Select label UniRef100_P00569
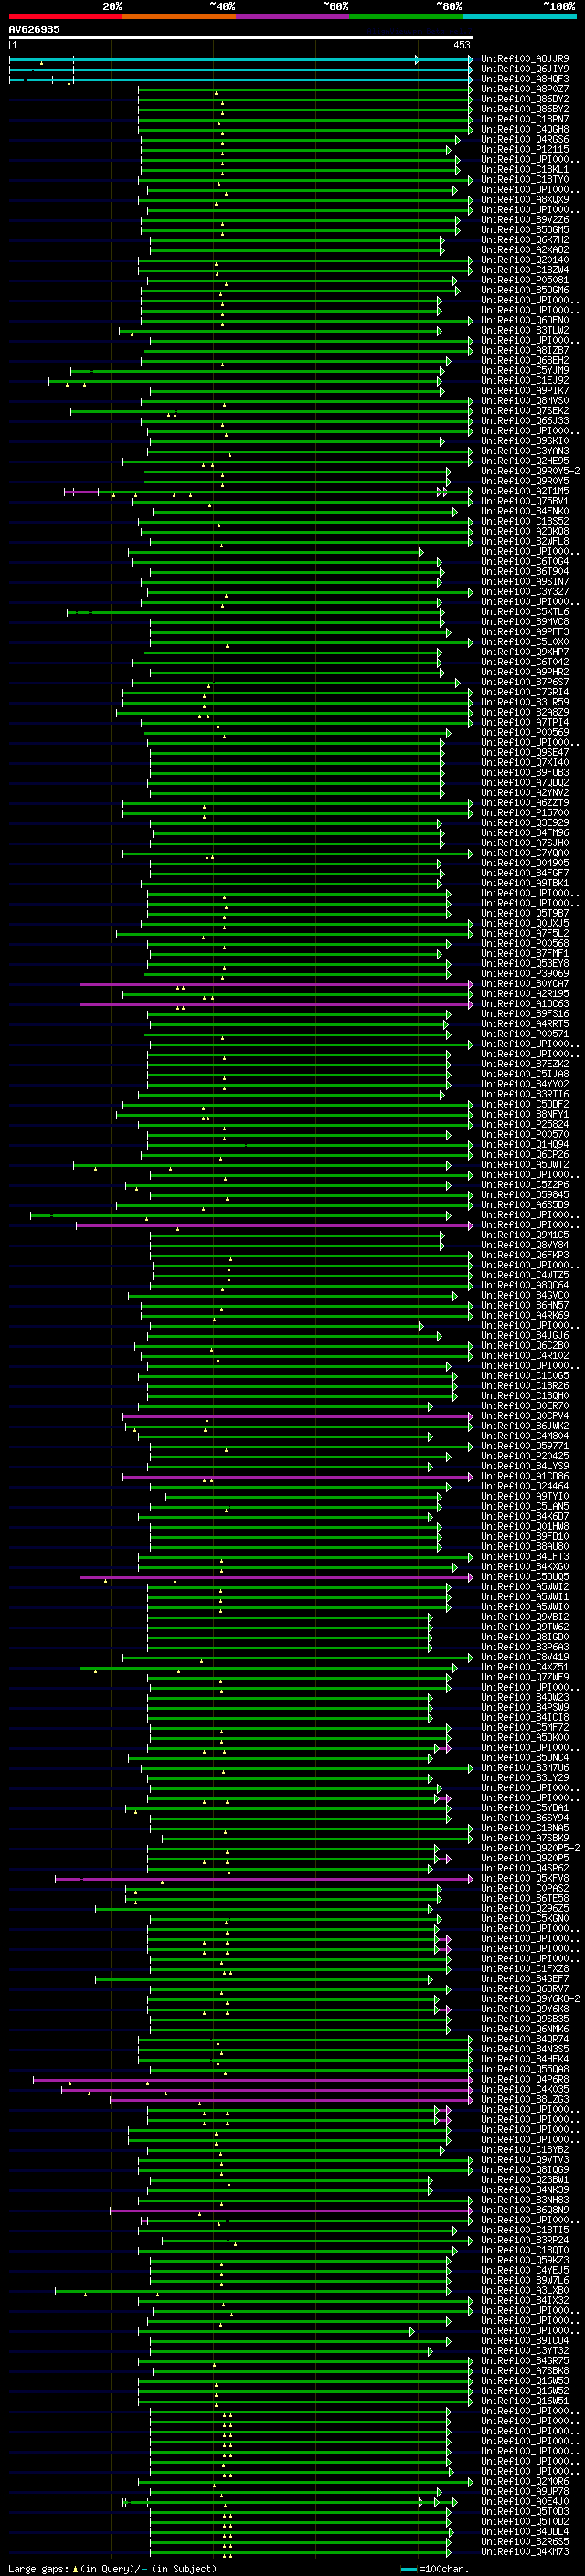 pyautogui.click(x=525, y=732)
